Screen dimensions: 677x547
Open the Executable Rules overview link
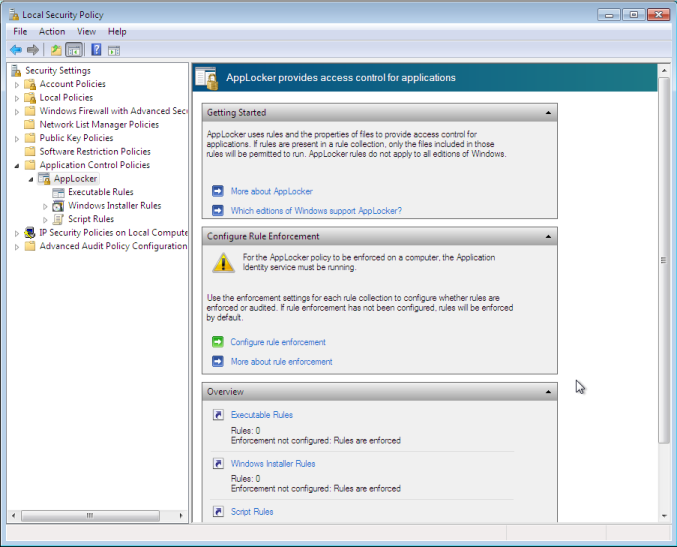(x=262, y=415)
